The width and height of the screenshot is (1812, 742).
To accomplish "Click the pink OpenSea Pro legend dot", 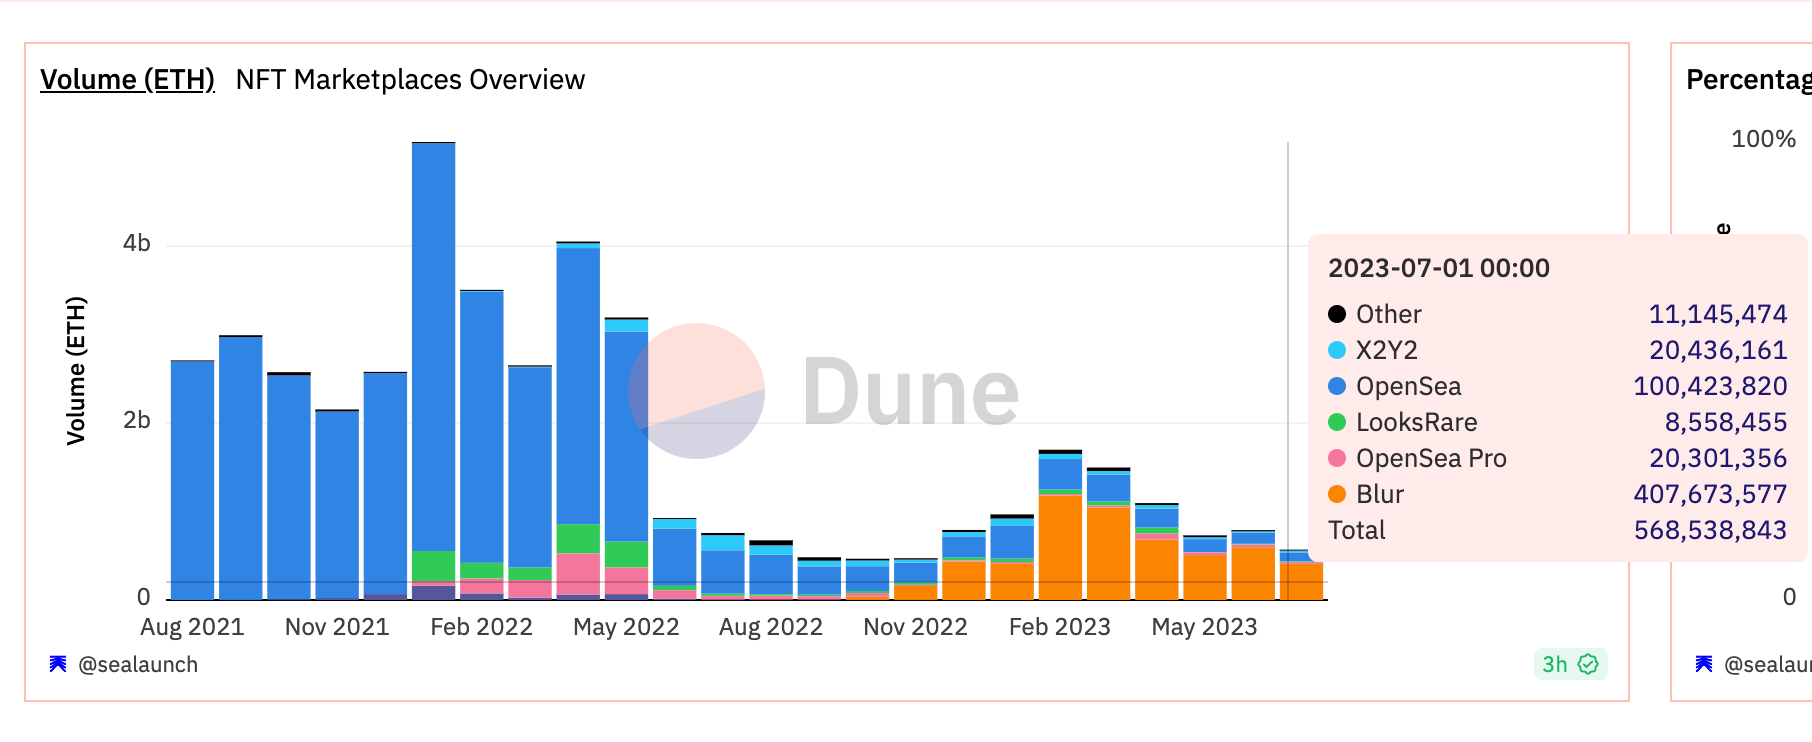I will click(1337, 458).
